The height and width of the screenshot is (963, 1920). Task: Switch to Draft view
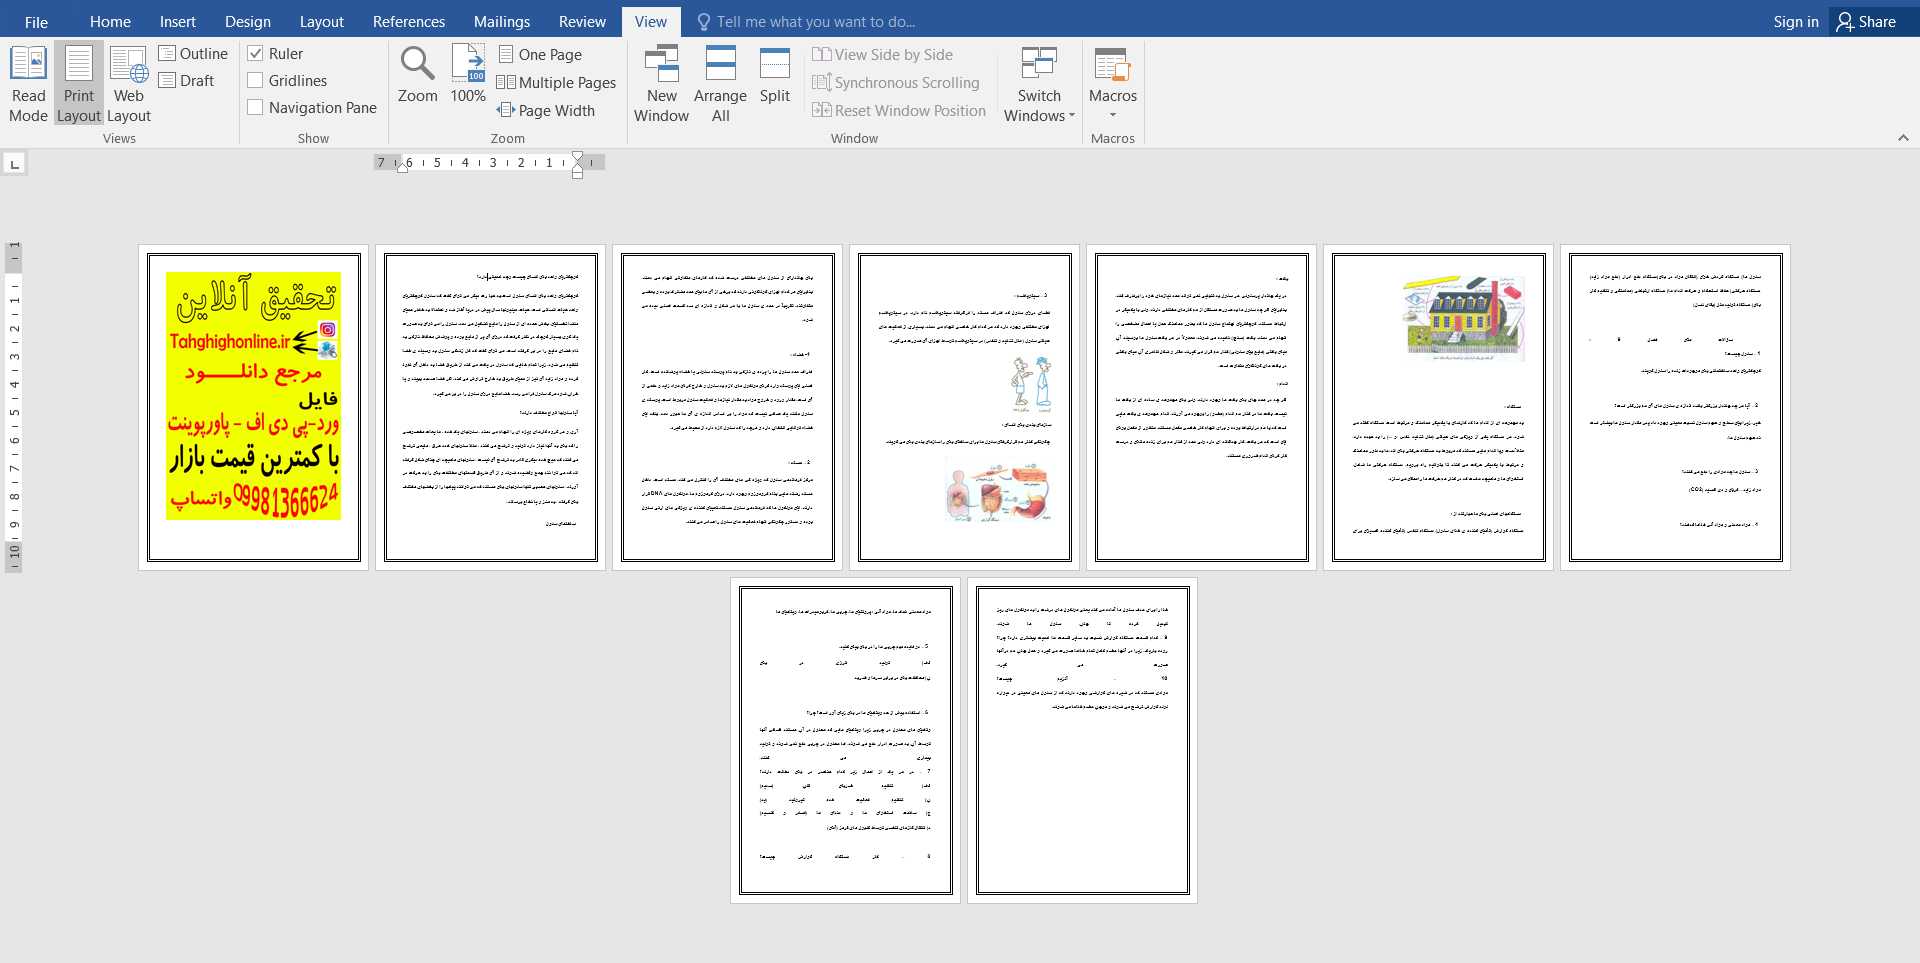click(187, 80)
